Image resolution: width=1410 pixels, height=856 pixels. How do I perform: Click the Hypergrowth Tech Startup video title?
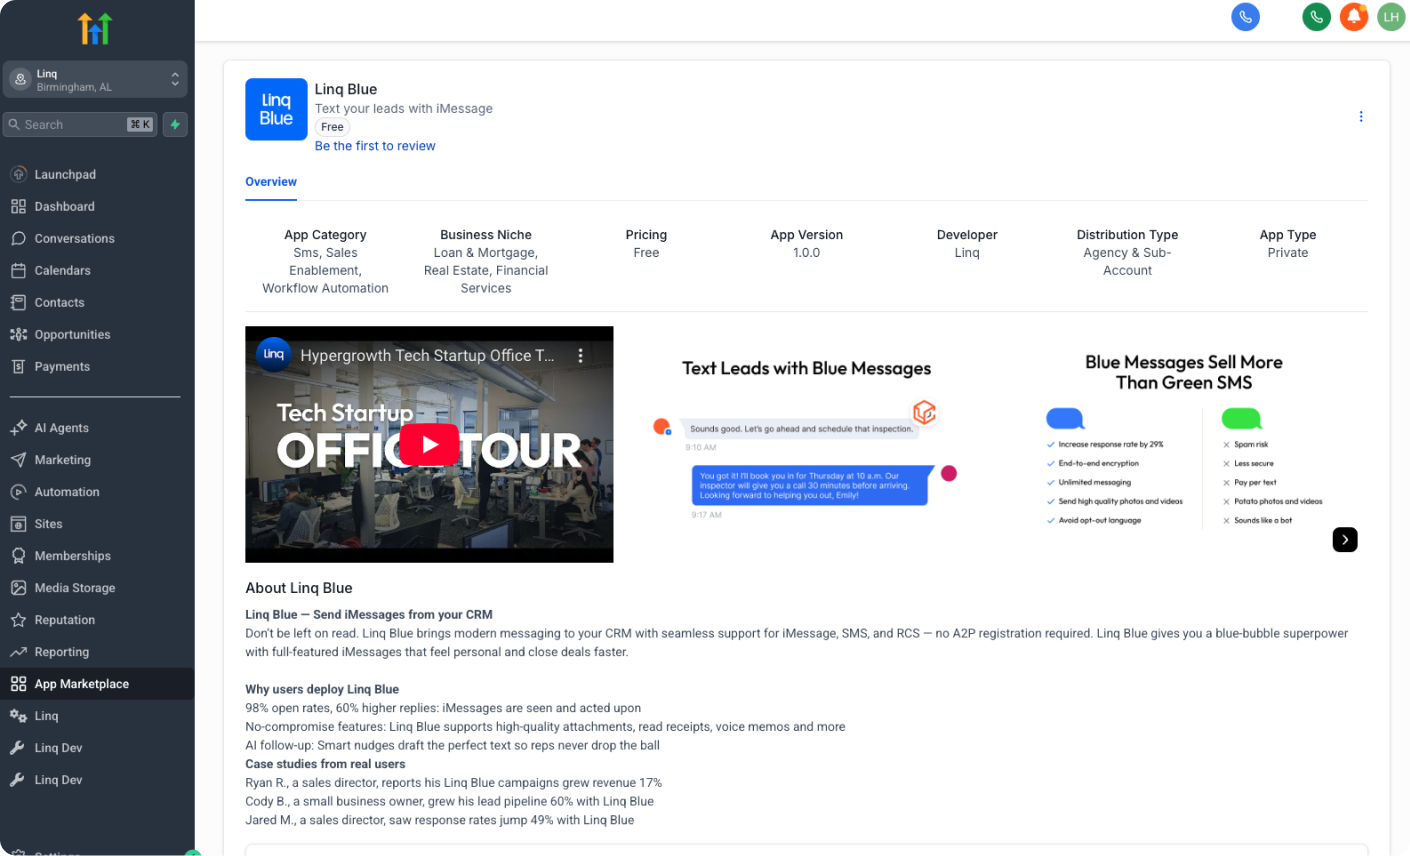427,355
